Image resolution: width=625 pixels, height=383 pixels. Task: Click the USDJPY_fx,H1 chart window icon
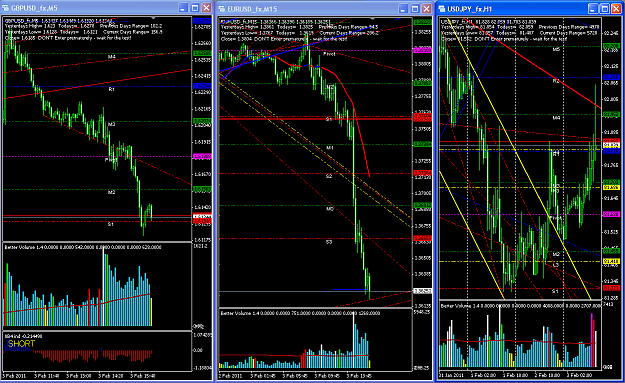pyautogui.click(x=442, y=9)
